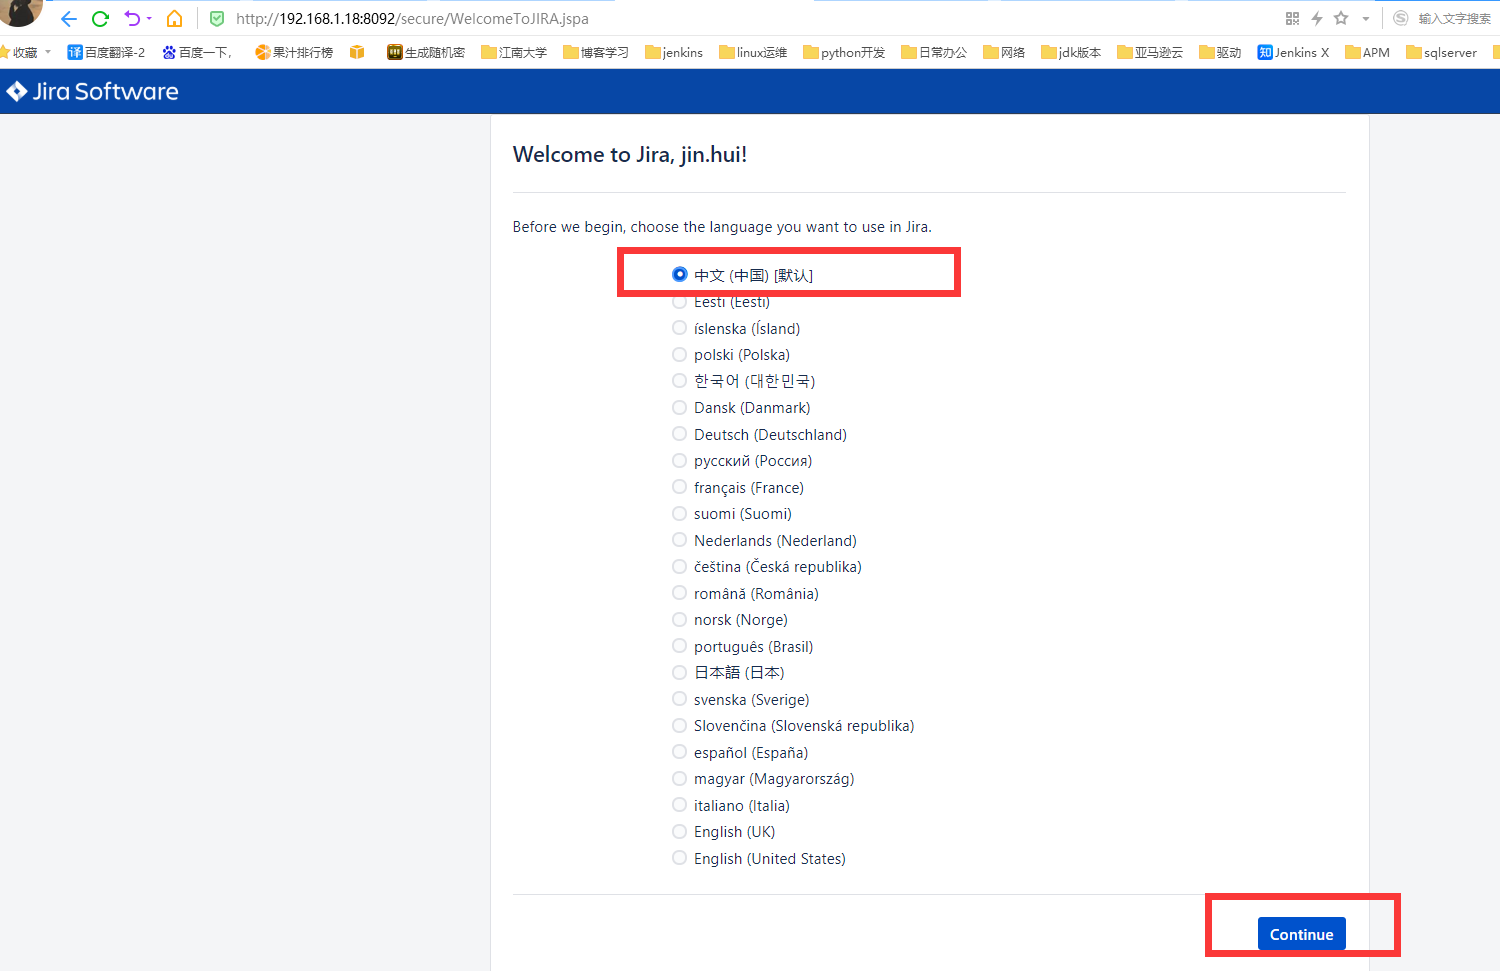This screenshot has width=1500, height=971.
Task: Select suomi (Suomi) language
Action: 680,513
